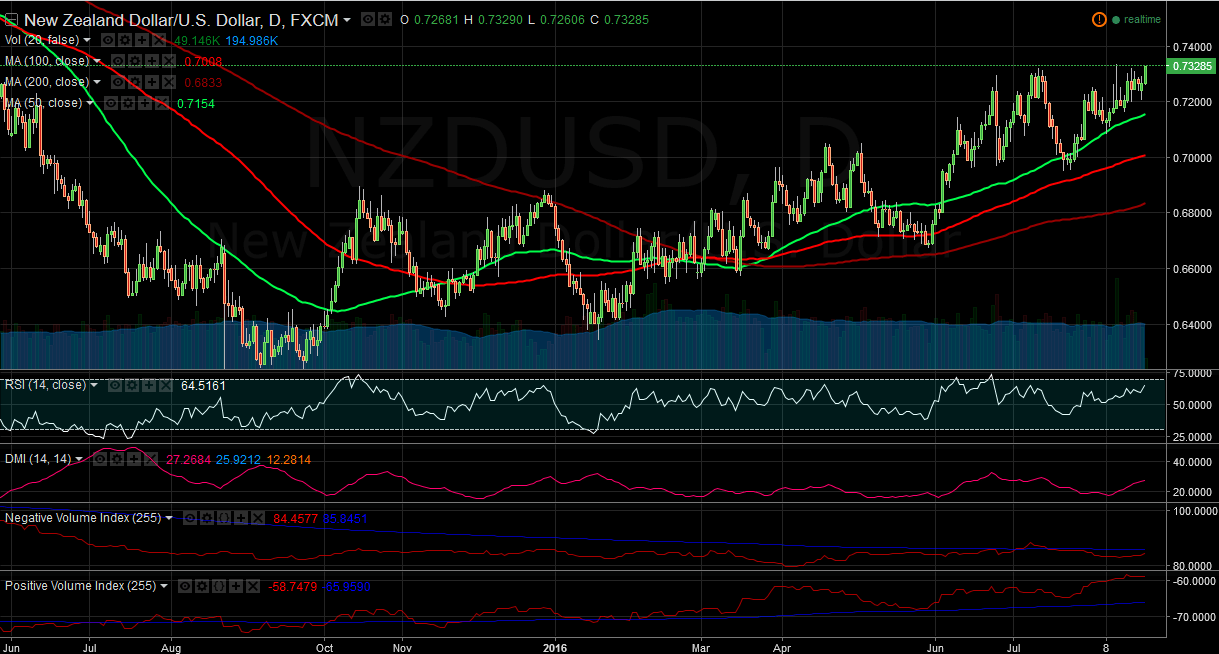Collapse the chart legend with top-left box
Screen dimensions: 1219x654
10,19
